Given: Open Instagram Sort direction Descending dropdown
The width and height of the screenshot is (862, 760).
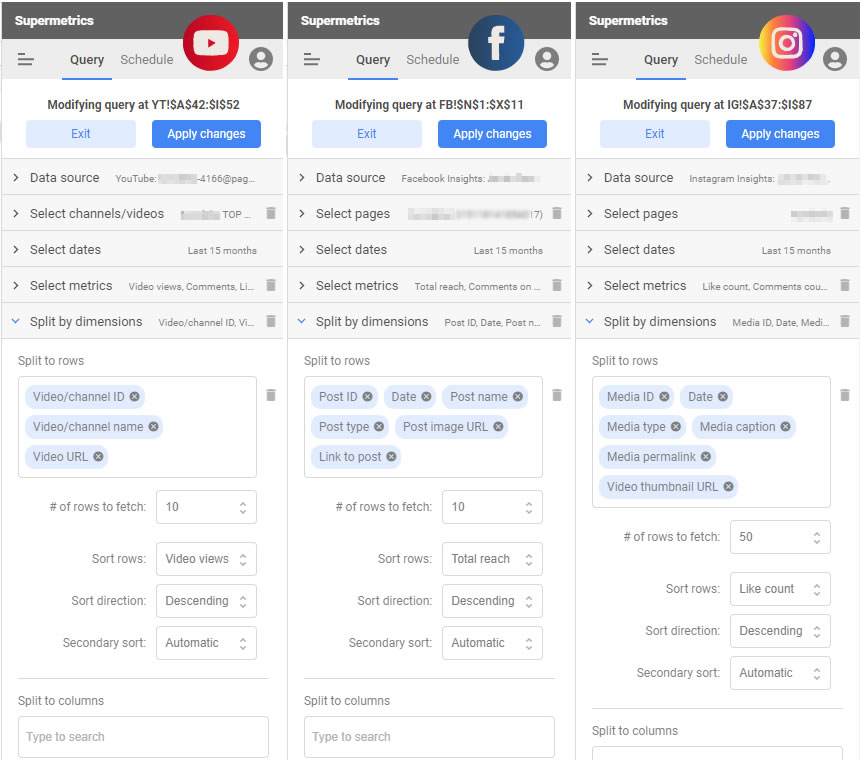Looking at the screenshot, I should pos(780,631).
